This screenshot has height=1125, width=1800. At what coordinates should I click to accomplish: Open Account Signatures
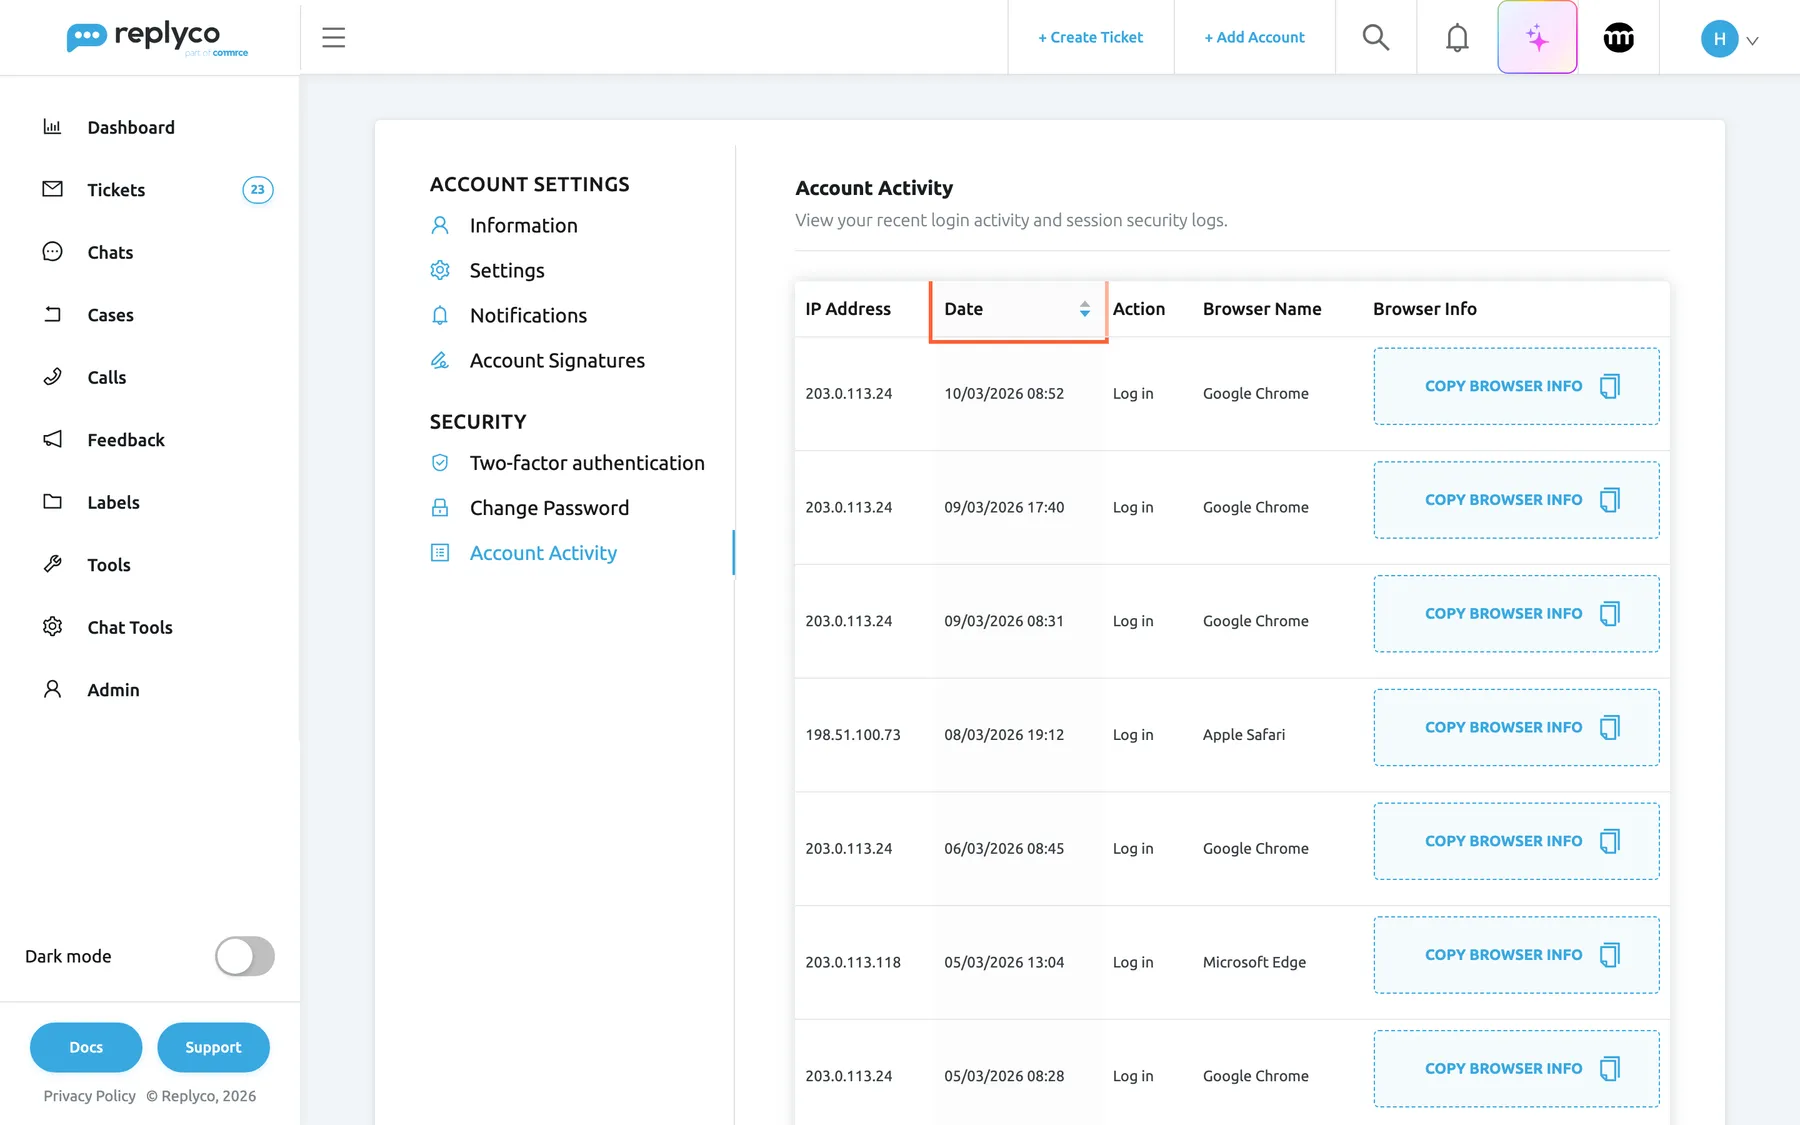557,360
